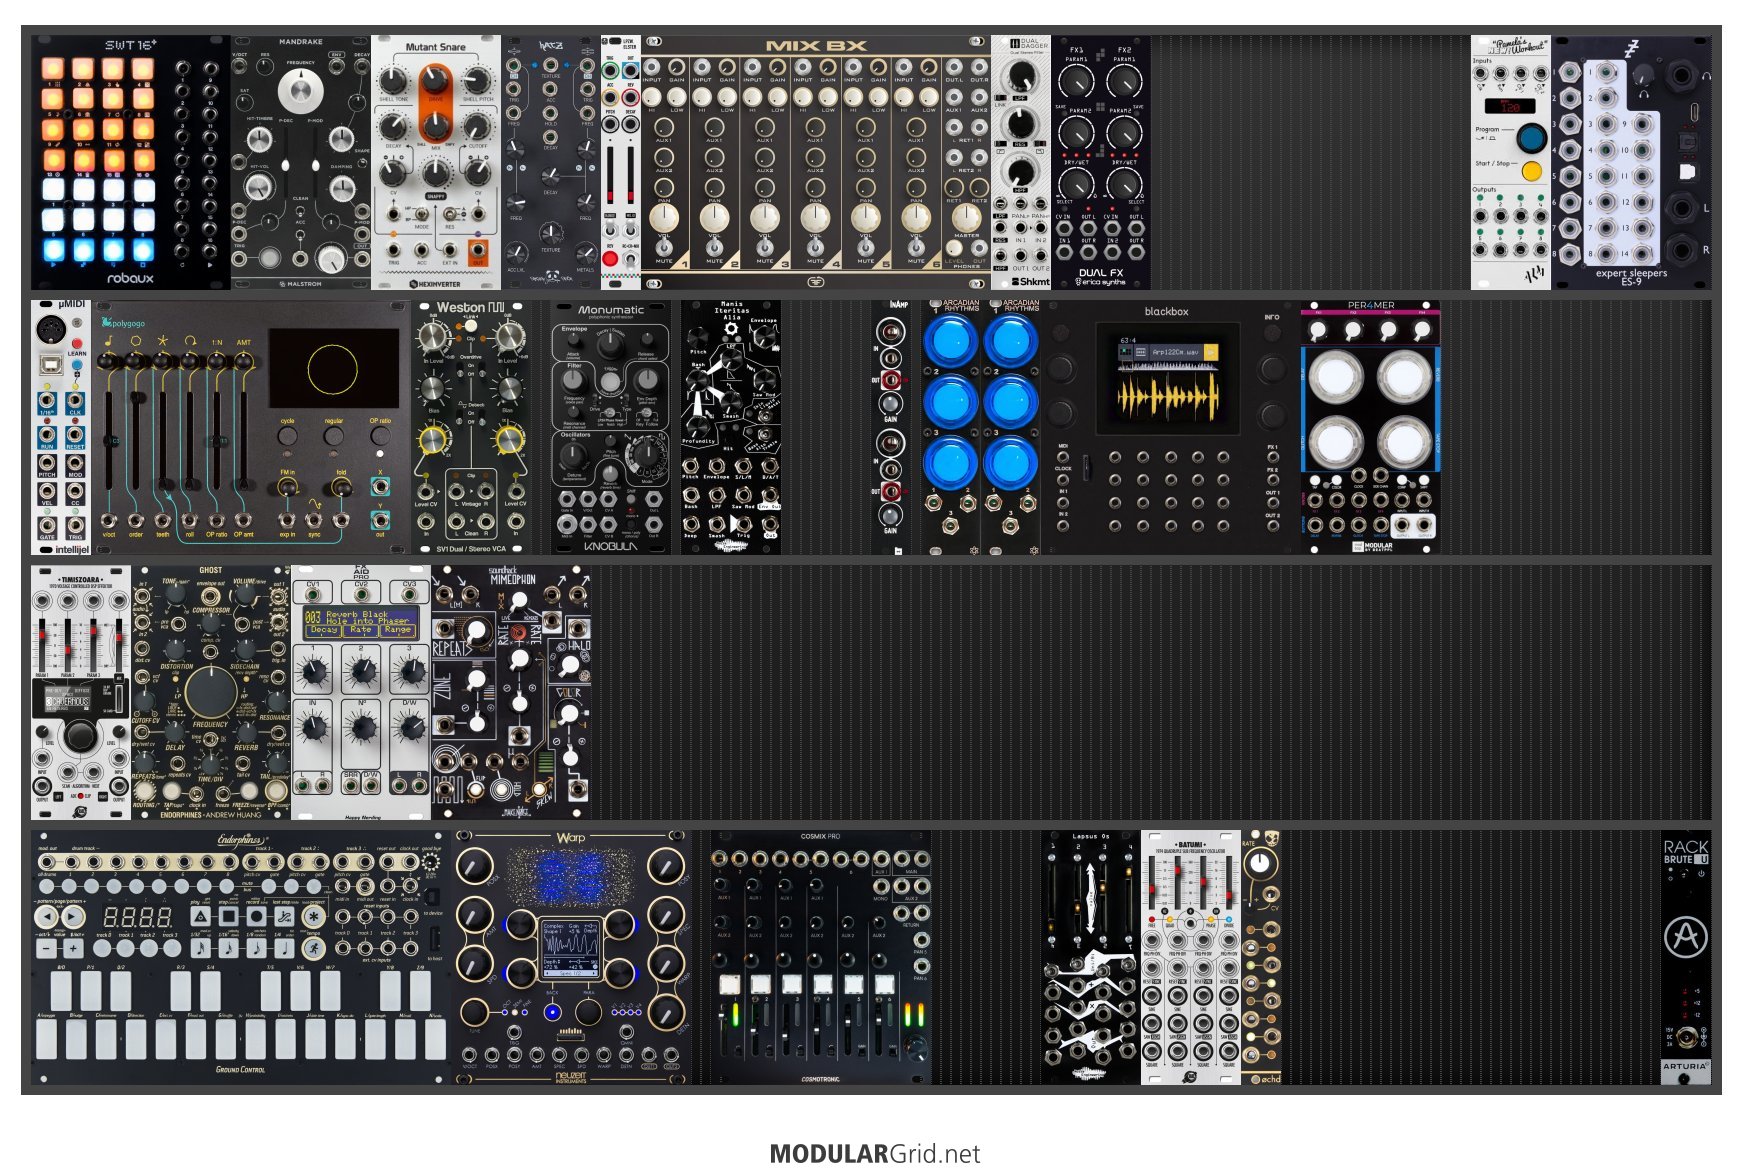Click the red LEARN button on µMIDI
The image size is (1752, 1175).
pos(76,344)
